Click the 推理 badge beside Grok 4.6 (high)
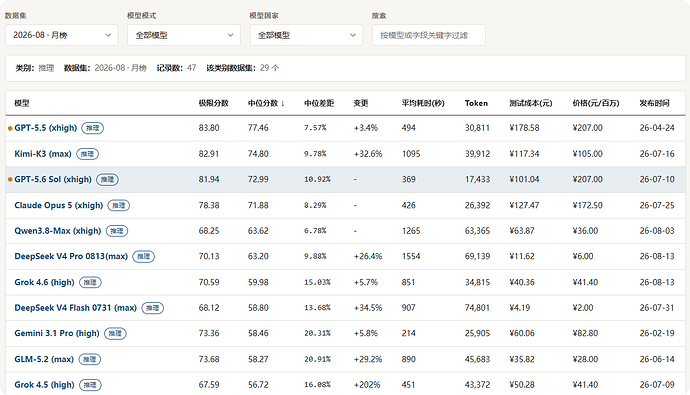 90,282
